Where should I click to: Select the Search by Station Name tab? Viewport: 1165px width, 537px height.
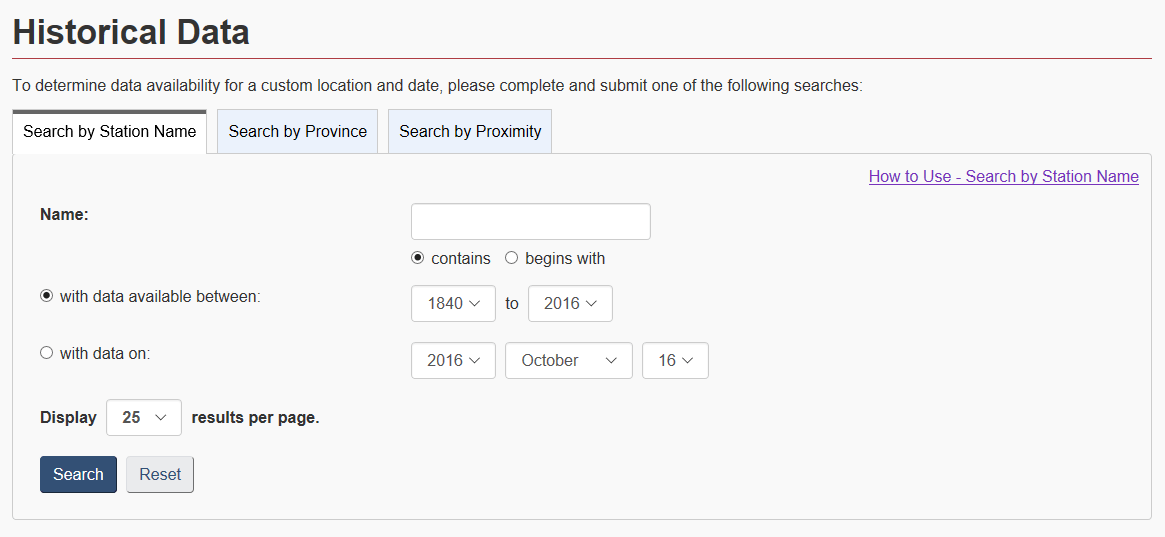click(109, 131)
